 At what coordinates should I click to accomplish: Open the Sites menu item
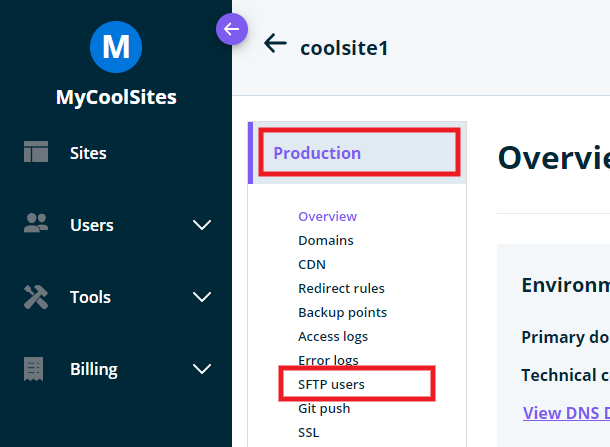click(88, 153)
